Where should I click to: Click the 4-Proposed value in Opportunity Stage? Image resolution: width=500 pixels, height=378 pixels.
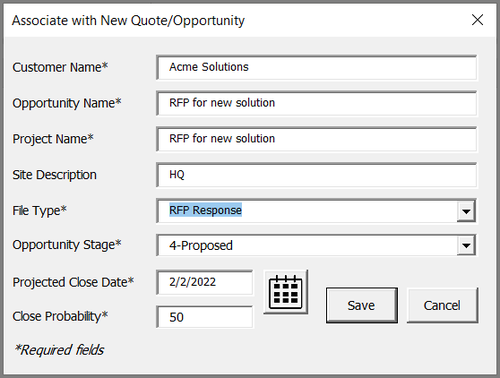[x=201, y=246]
